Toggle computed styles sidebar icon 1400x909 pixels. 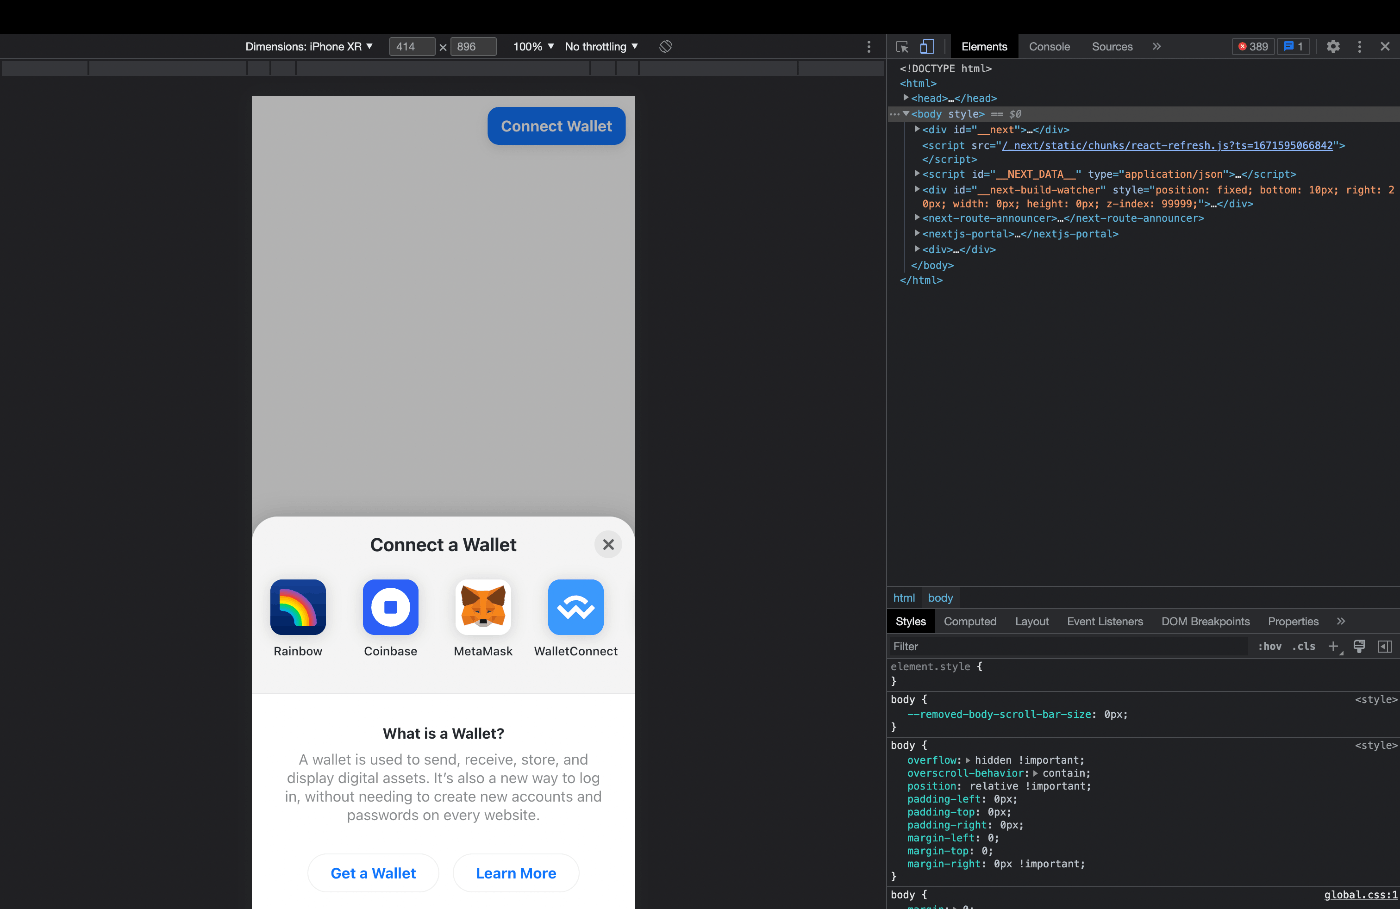pos(1385,647)
